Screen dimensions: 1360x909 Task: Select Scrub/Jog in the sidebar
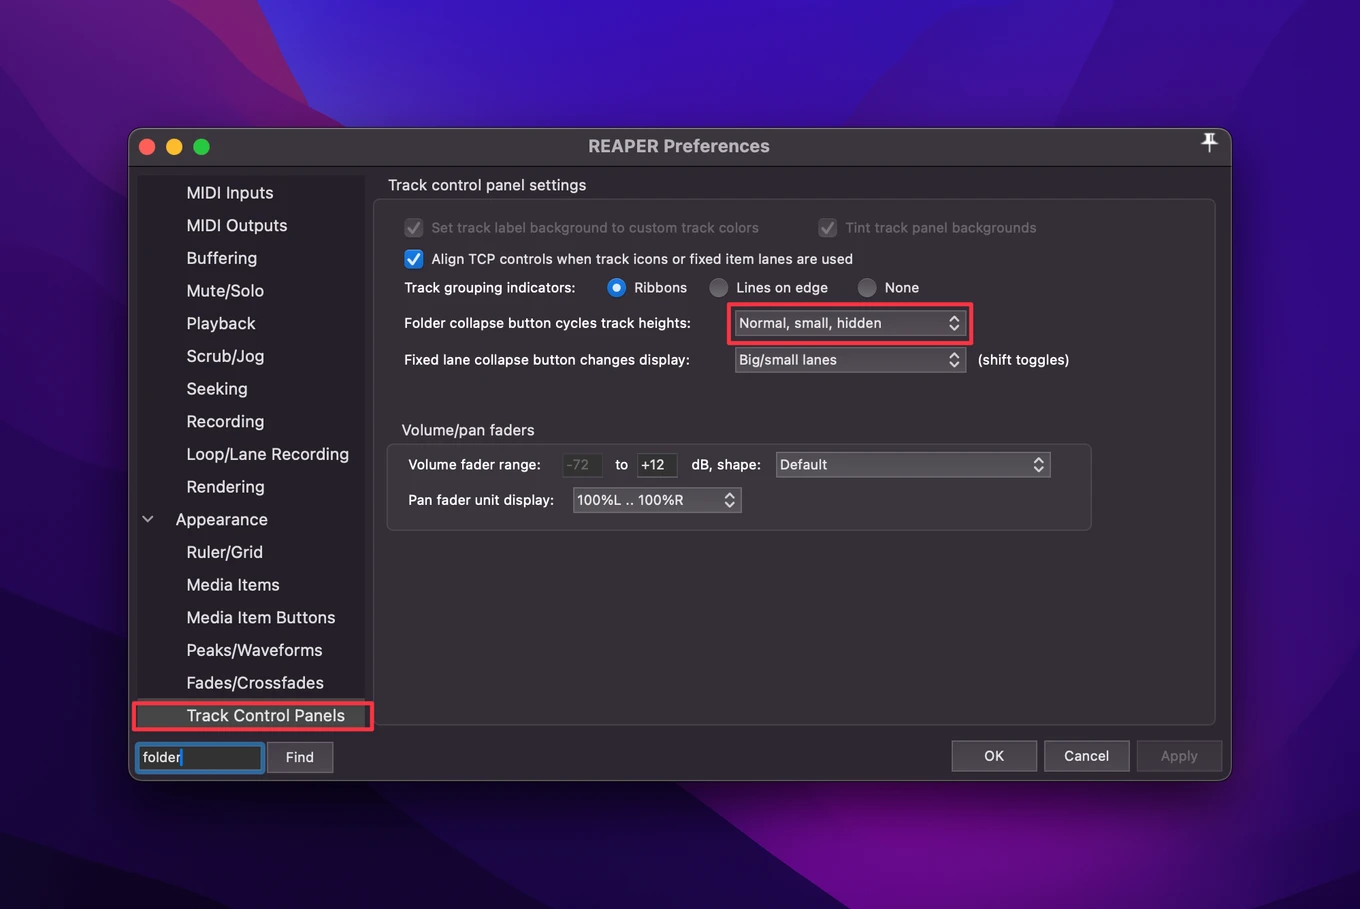click(225, 356)
